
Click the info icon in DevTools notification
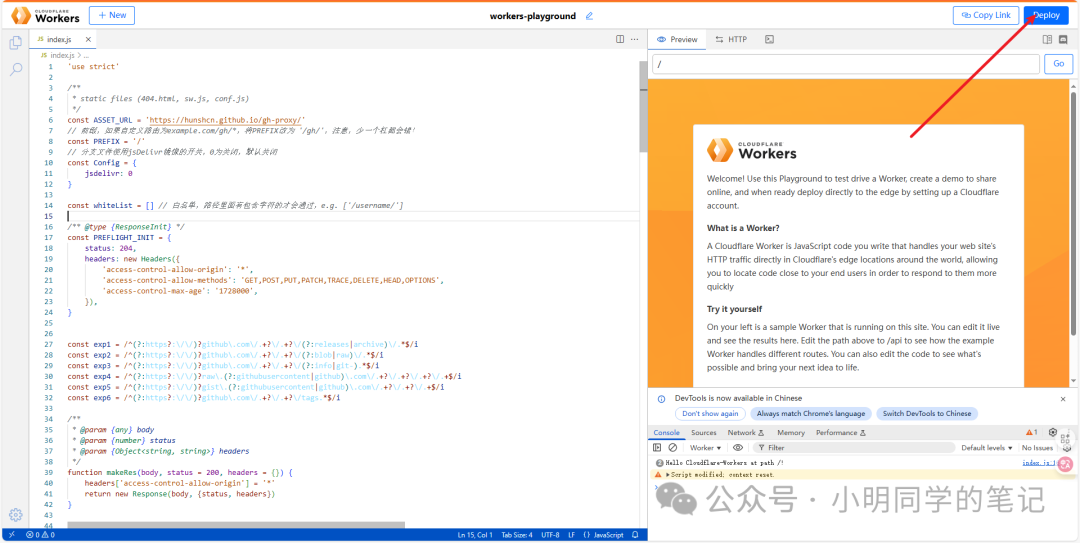pos(661,398)
